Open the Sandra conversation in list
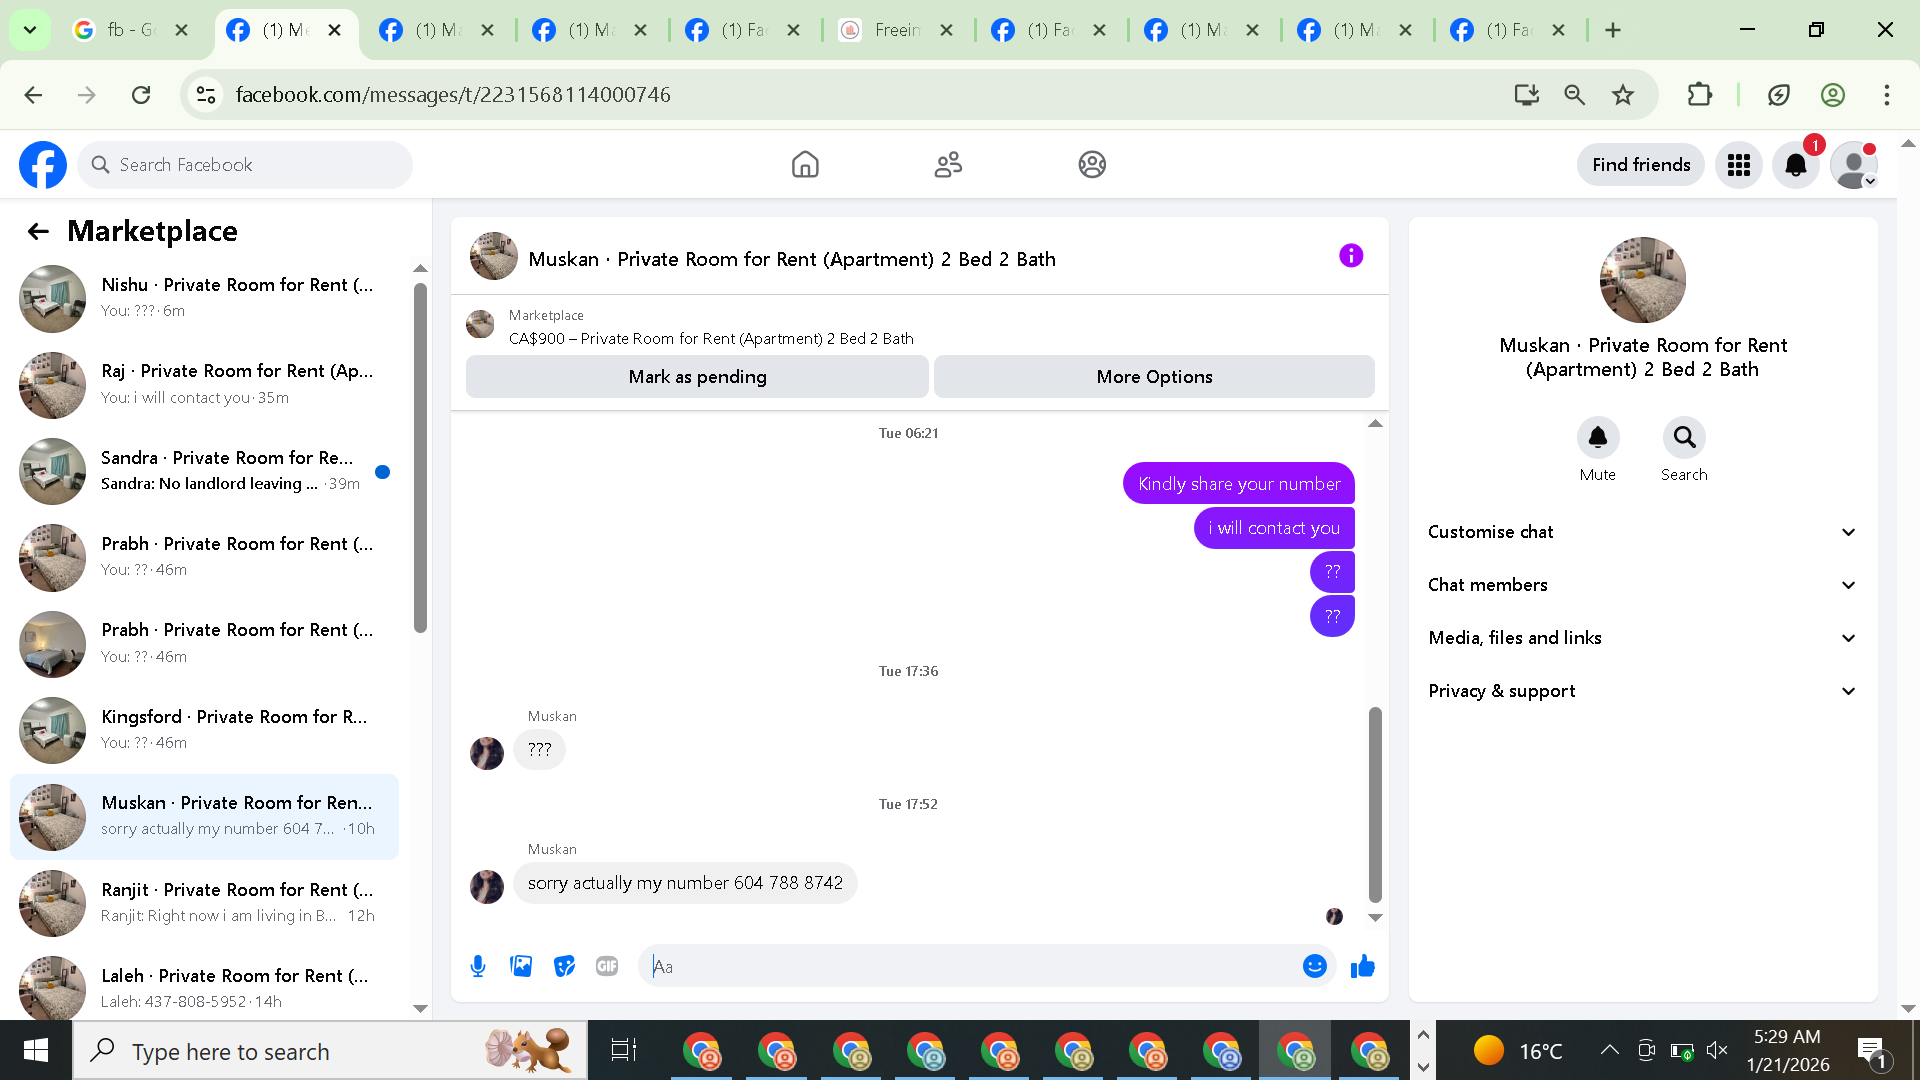 tap(205, 471)
